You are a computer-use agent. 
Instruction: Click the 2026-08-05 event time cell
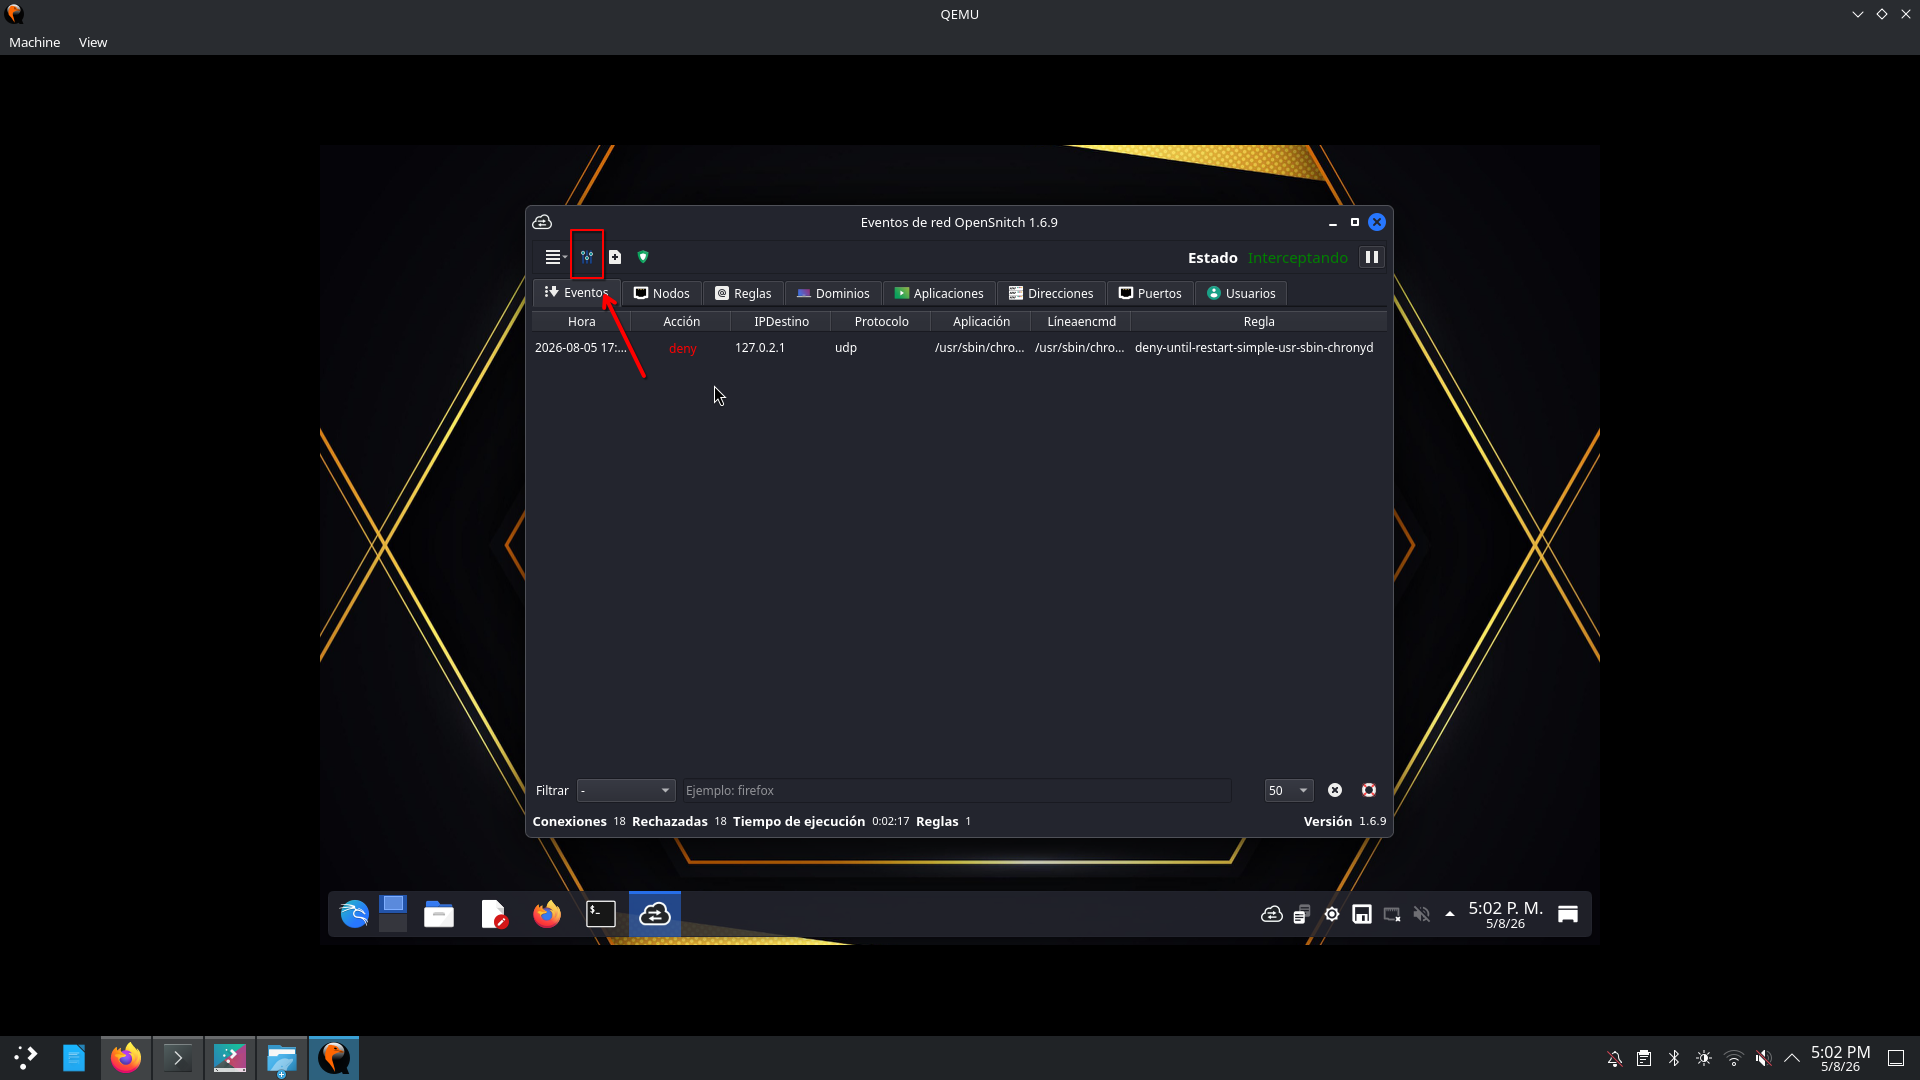coord(581,348)
